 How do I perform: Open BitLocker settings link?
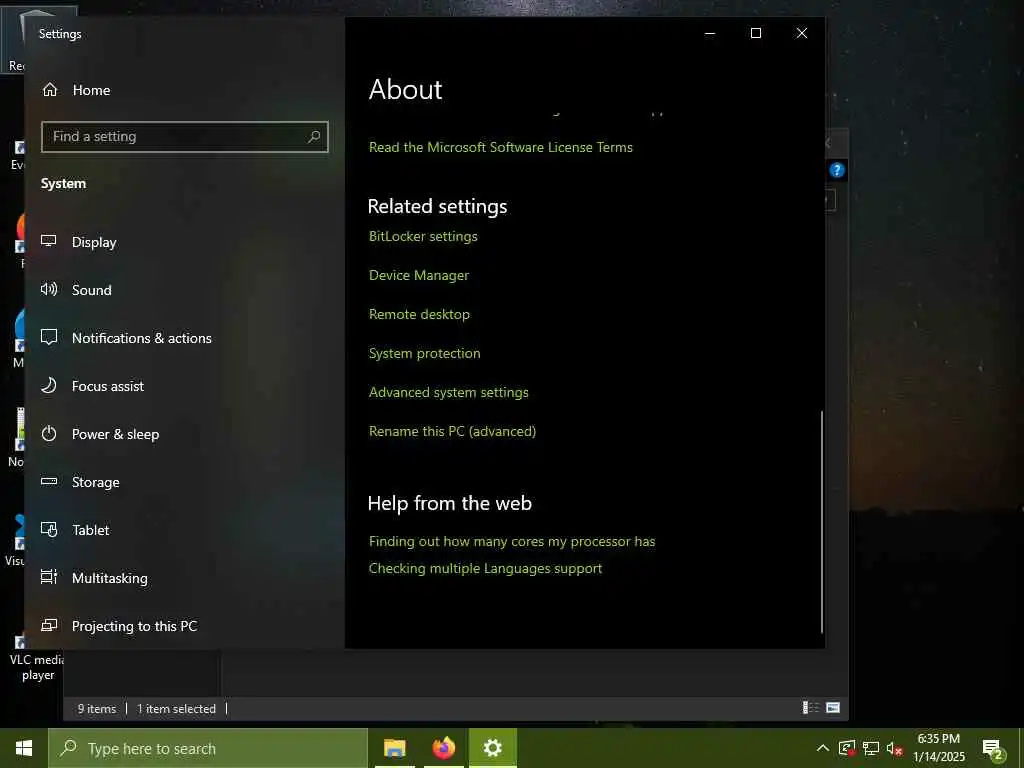click(423, 236)
